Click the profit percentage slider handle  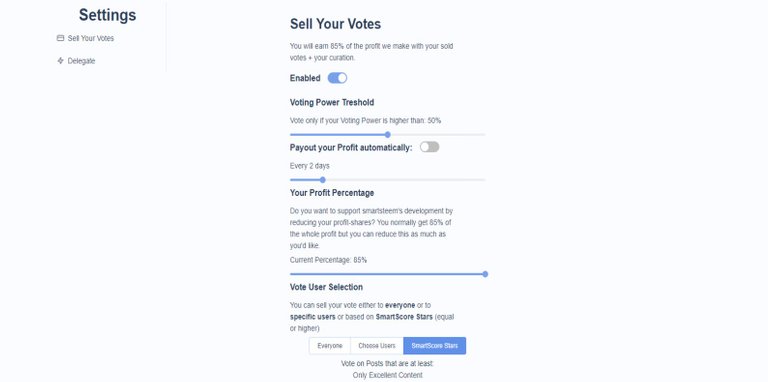pos(485,274)
